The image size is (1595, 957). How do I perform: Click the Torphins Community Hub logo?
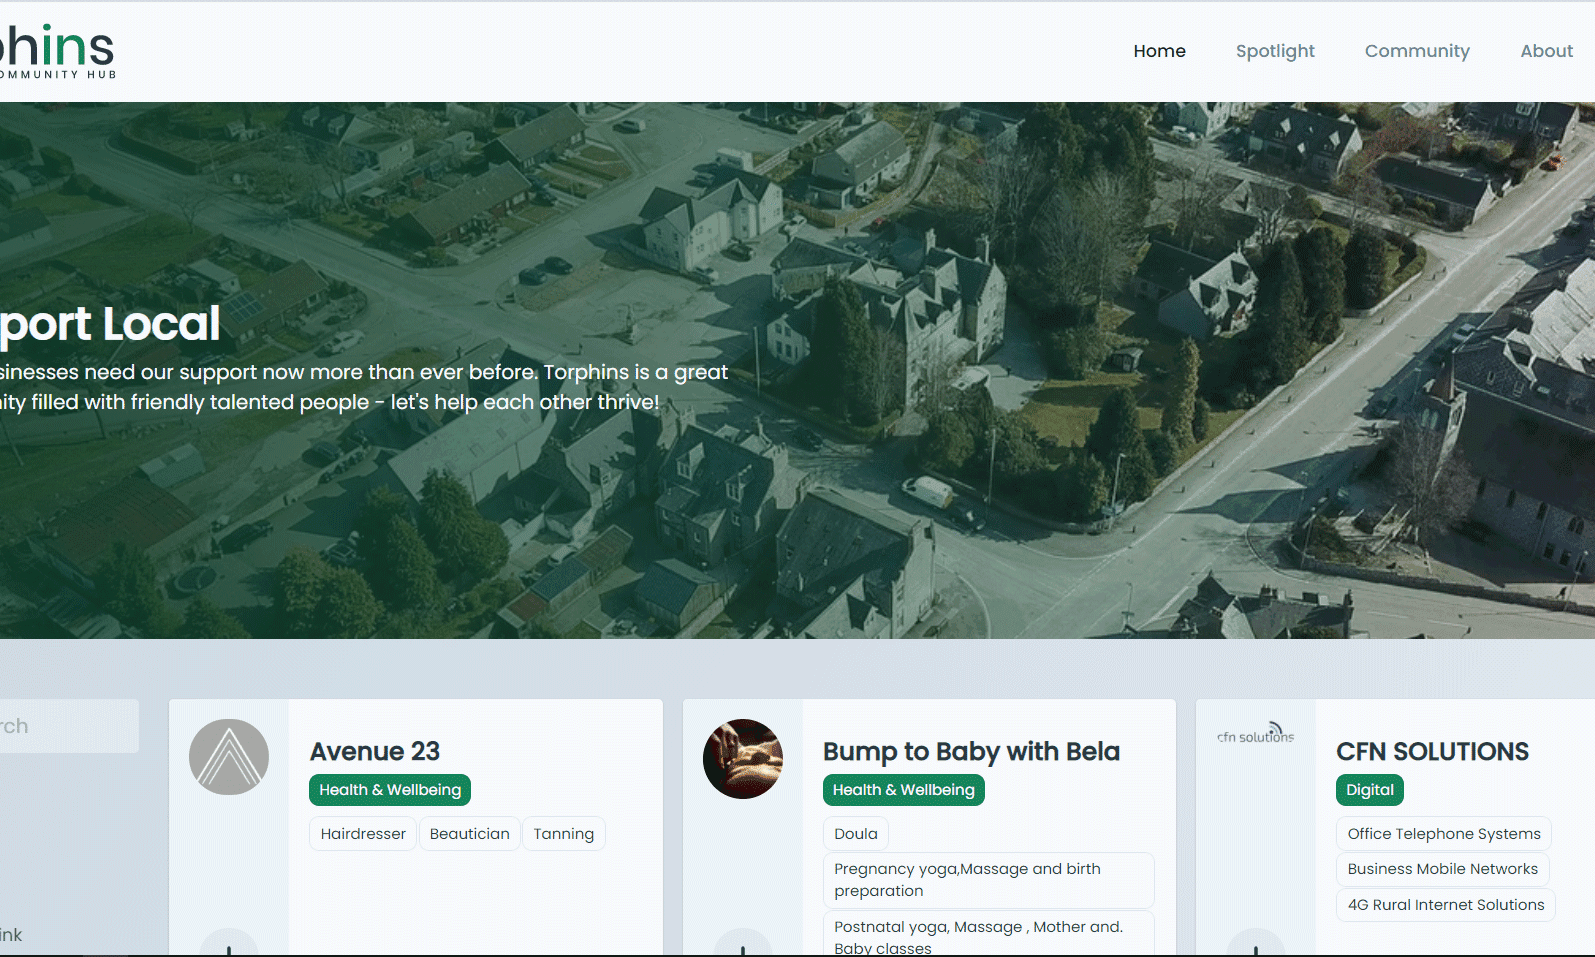tap(58, 52)
